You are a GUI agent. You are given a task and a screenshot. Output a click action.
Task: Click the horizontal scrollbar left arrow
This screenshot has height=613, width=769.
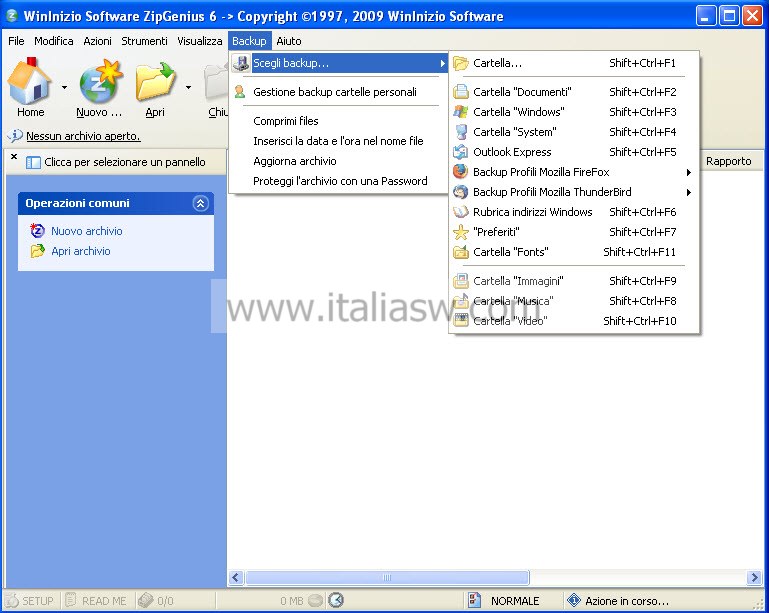[x=235, y=577]
